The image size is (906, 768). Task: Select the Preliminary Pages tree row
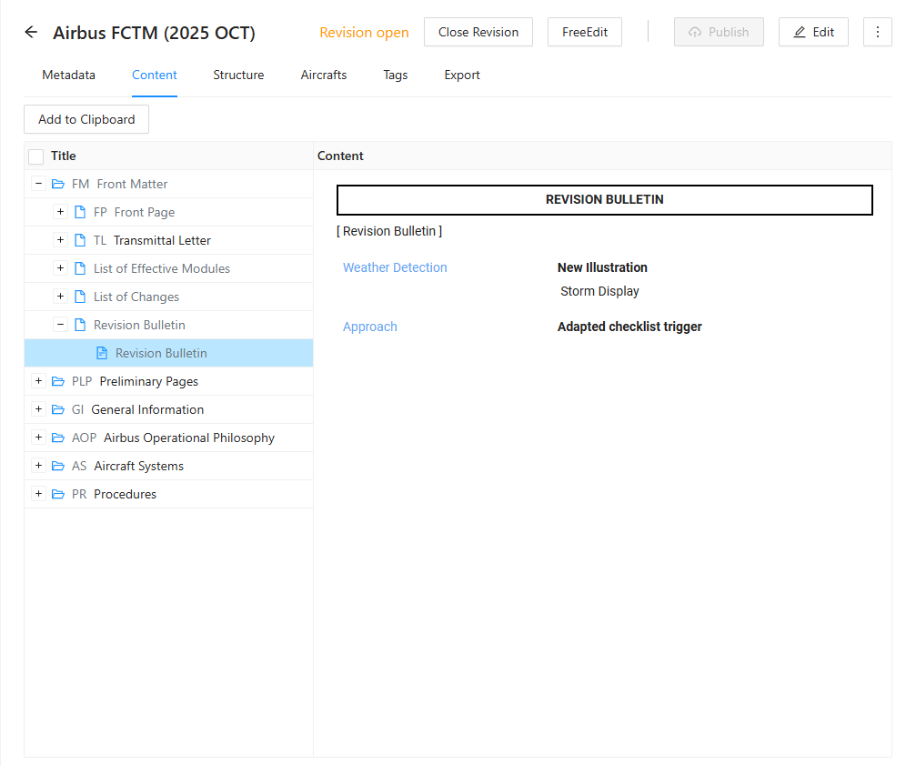pyautogui.click(x=169, y=381)
